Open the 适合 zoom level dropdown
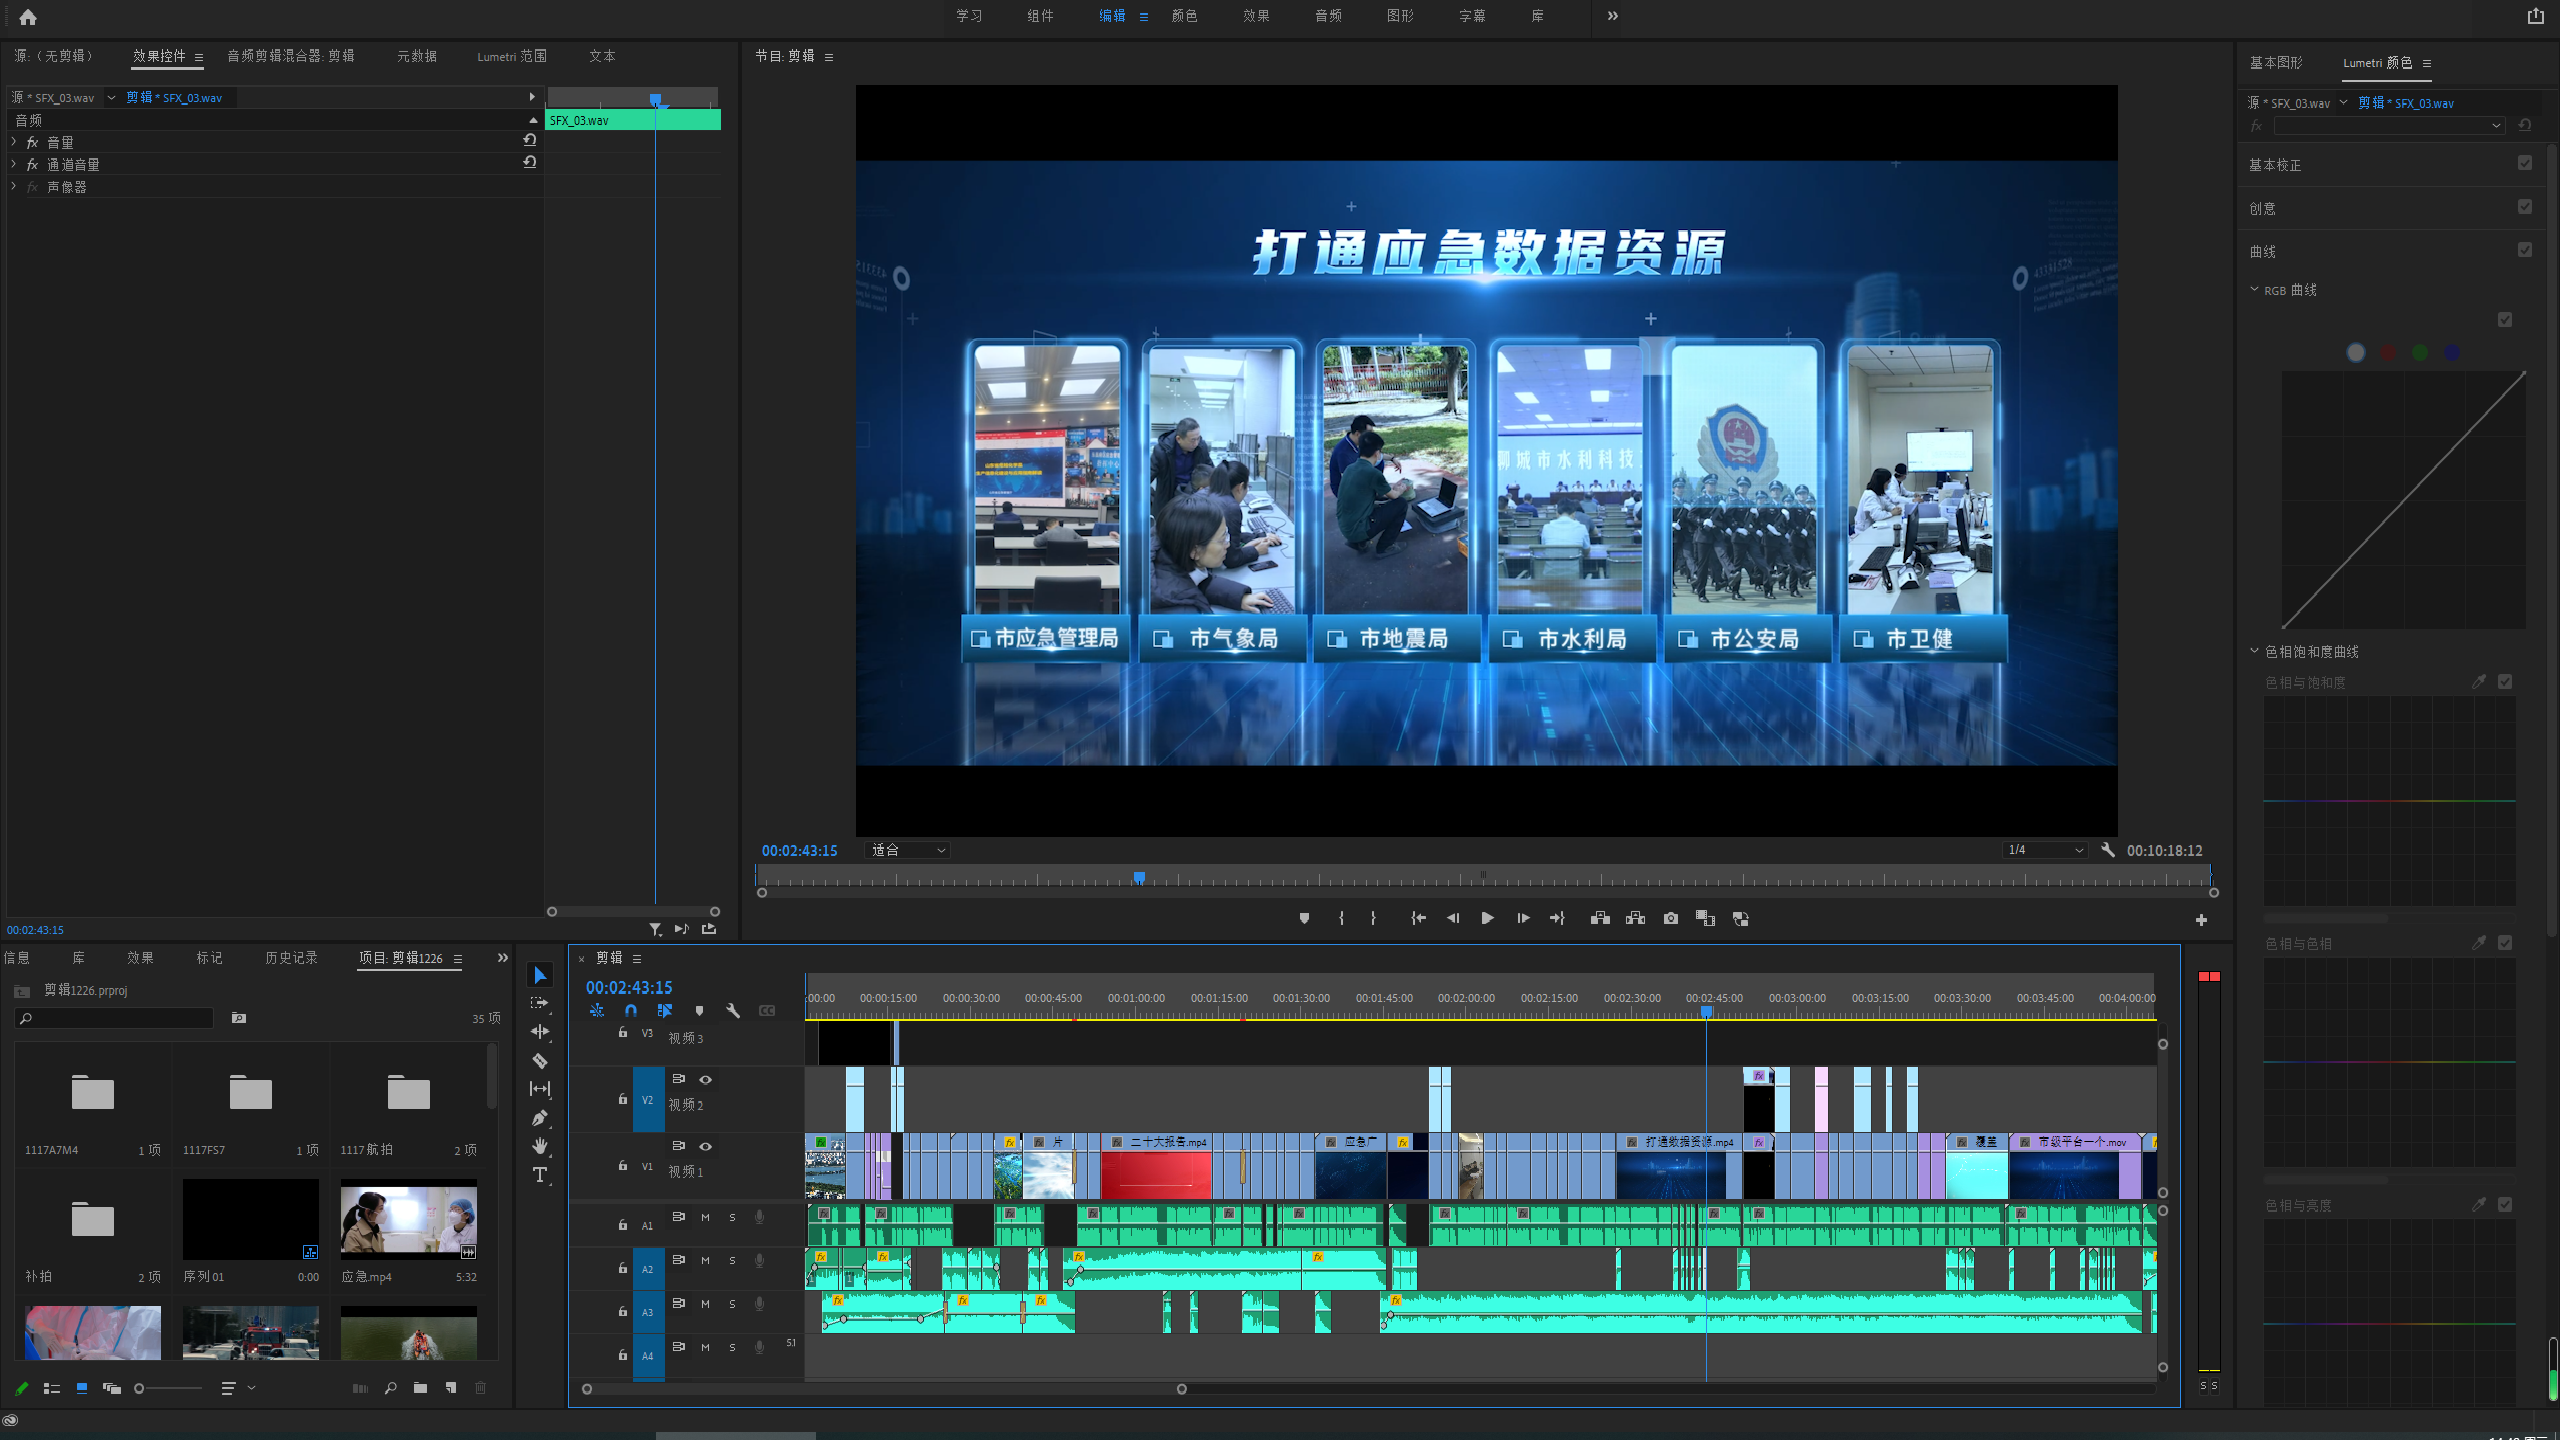Image resolution: width=2560 pixels, height=1440 pixels. (908, 850)
